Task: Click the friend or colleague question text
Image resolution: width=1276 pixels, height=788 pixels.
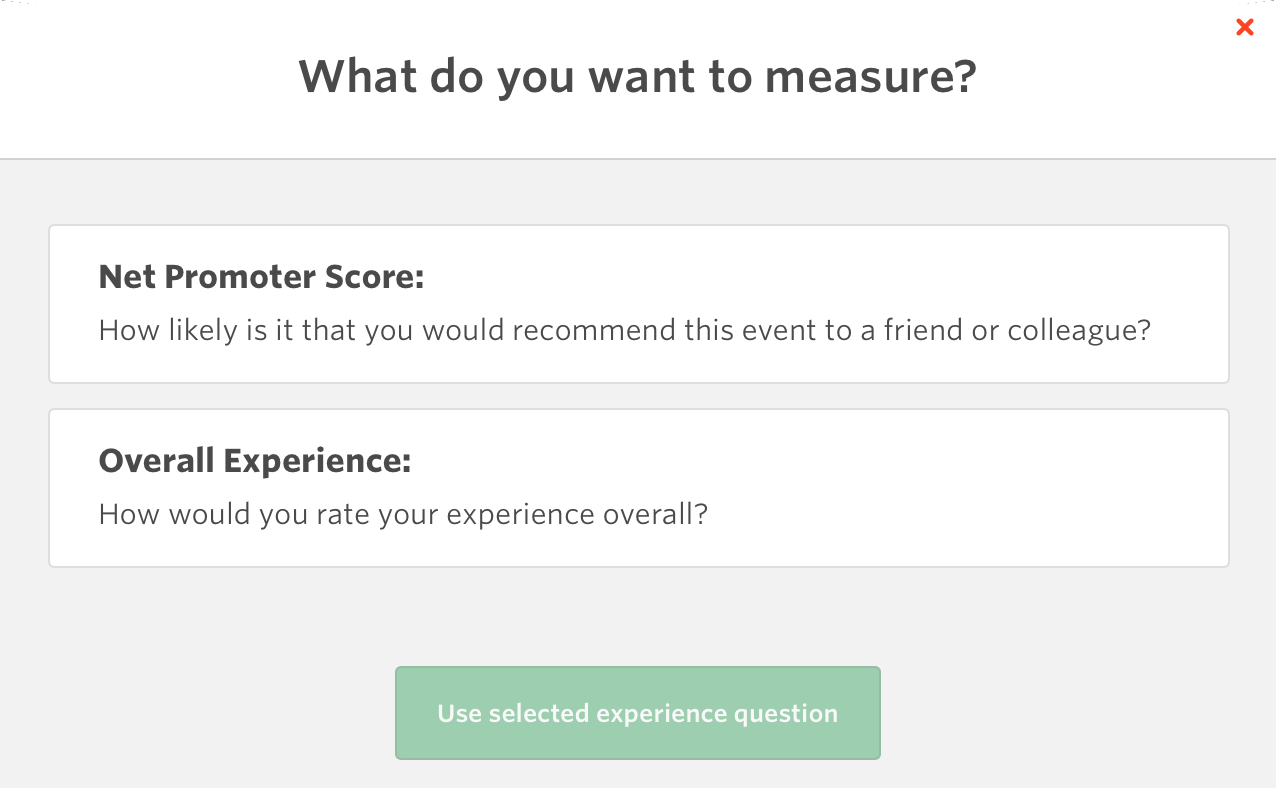Action: point(624,329)
